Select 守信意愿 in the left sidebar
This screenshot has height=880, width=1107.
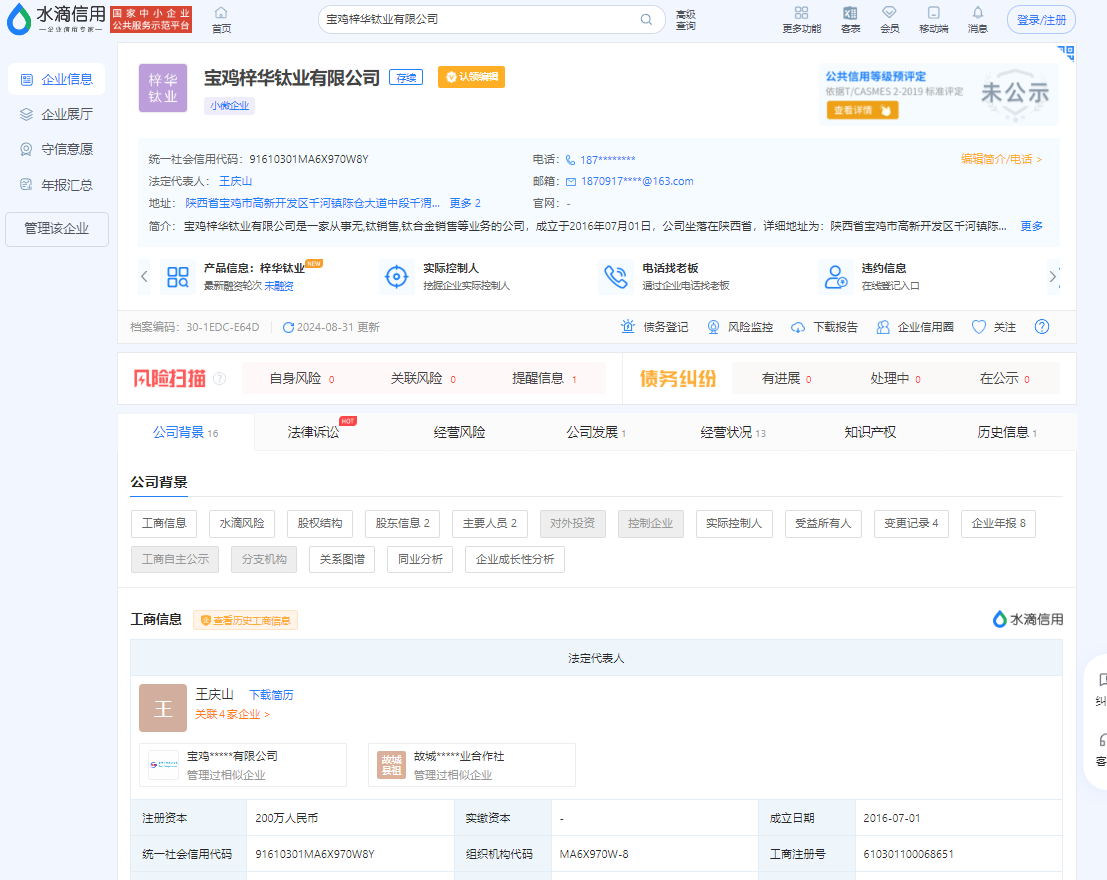56,149
